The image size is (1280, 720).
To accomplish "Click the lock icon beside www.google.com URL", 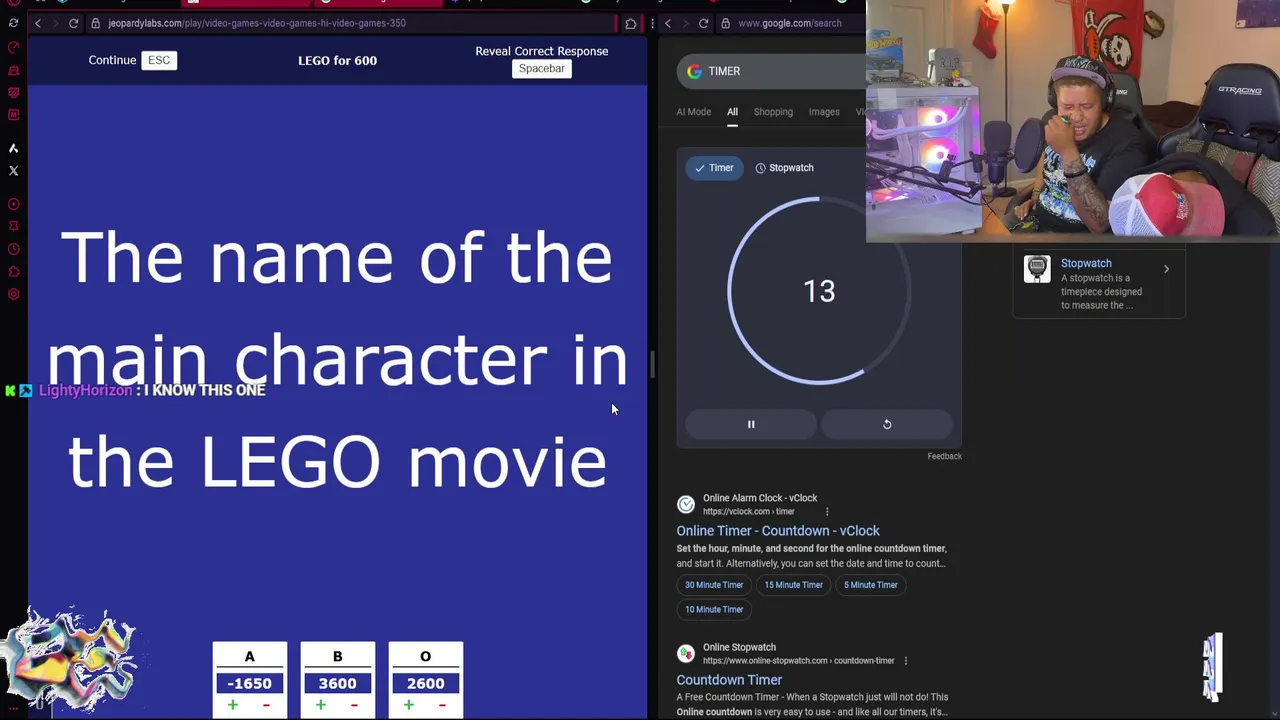I will pyautogui.click(x=725, y=23).
